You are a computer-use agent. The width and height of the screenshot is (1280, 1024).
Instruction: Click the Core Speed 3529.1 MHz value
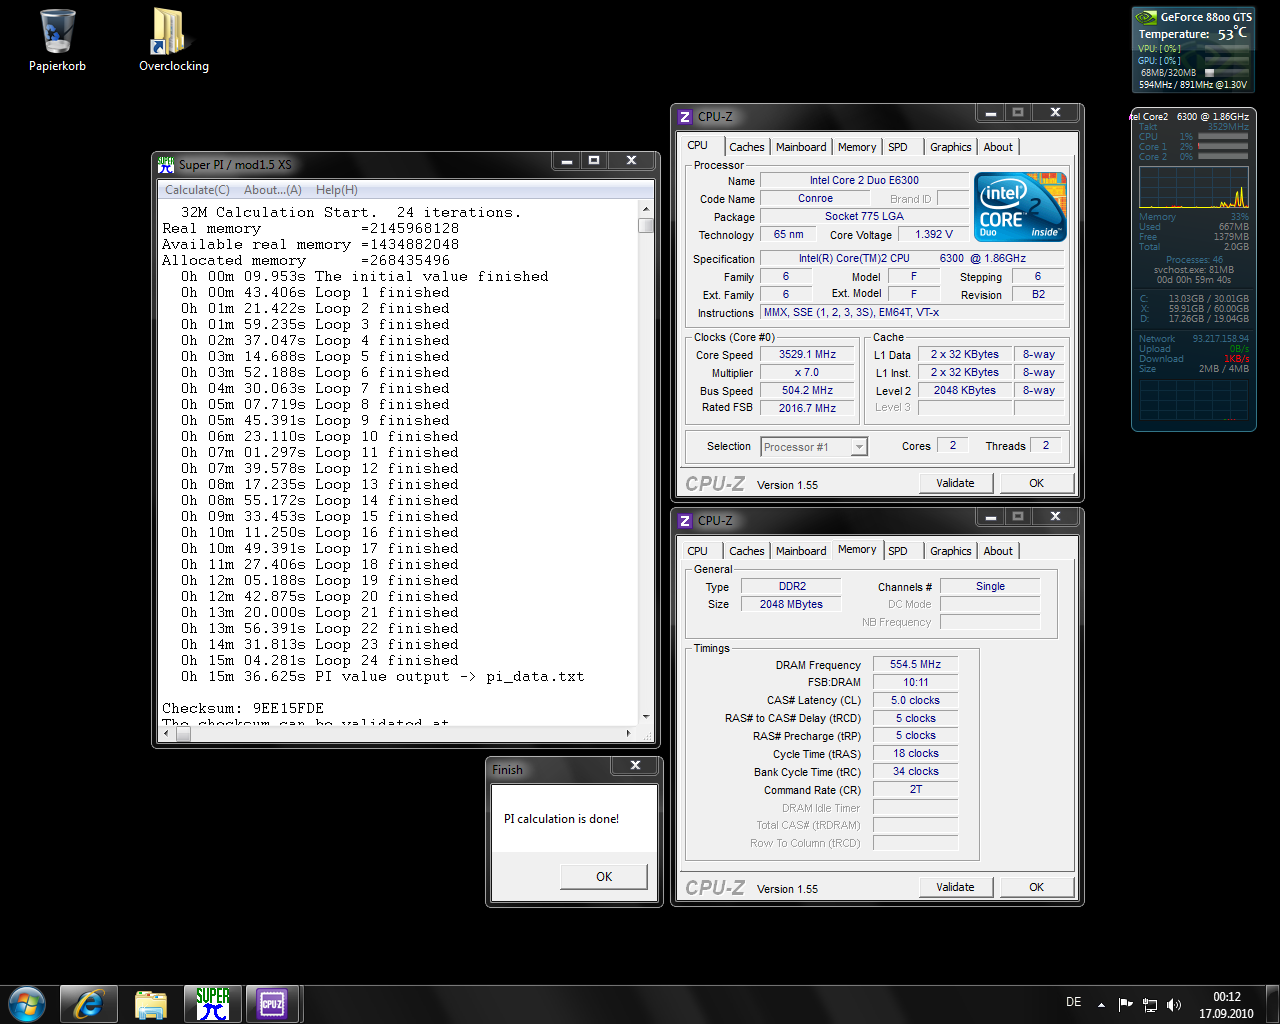[x=807, y=355]
